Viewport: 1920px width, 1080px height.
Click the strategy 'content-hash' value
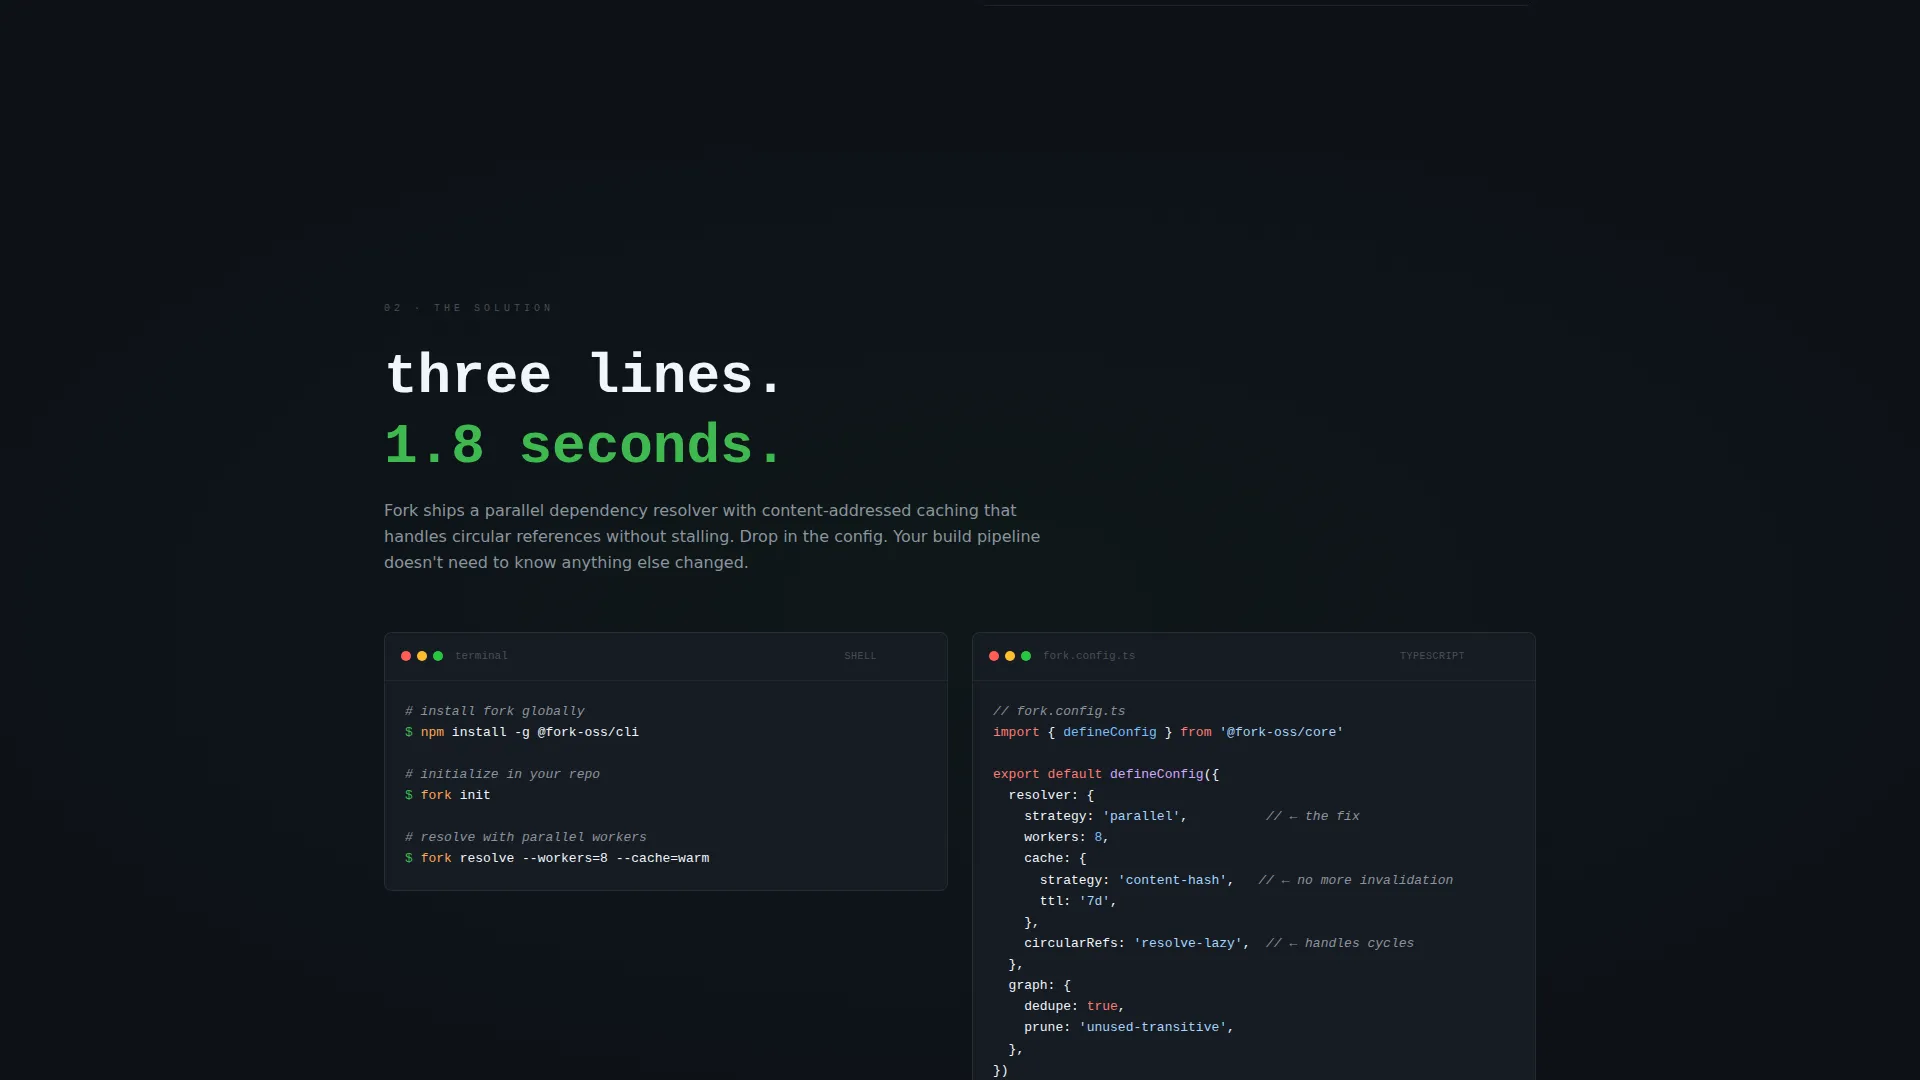coord(1172,880)
